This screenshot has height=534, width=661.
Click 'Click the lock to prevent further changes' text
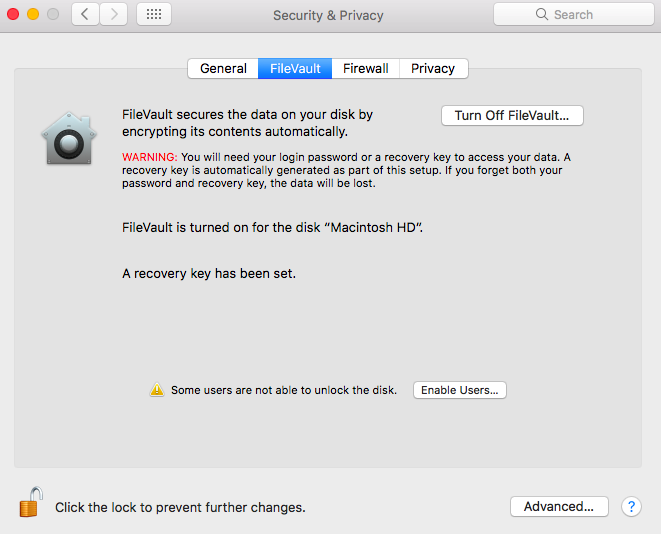180,507
